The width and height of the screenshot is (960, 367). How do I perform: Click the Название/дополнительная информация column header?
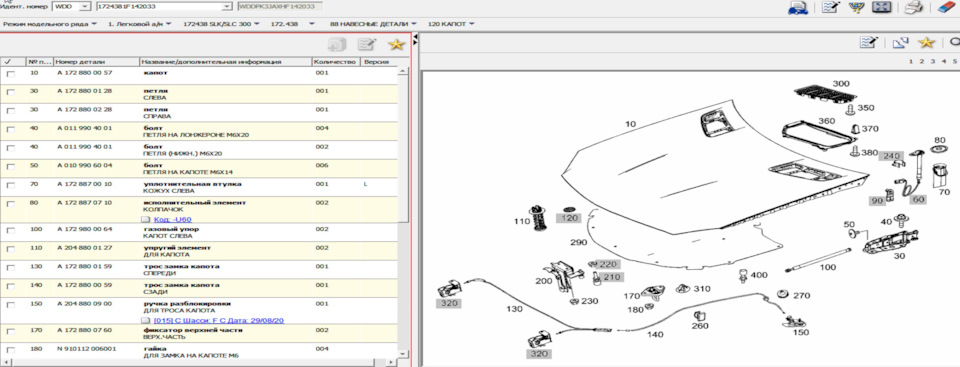coord(225,62)
